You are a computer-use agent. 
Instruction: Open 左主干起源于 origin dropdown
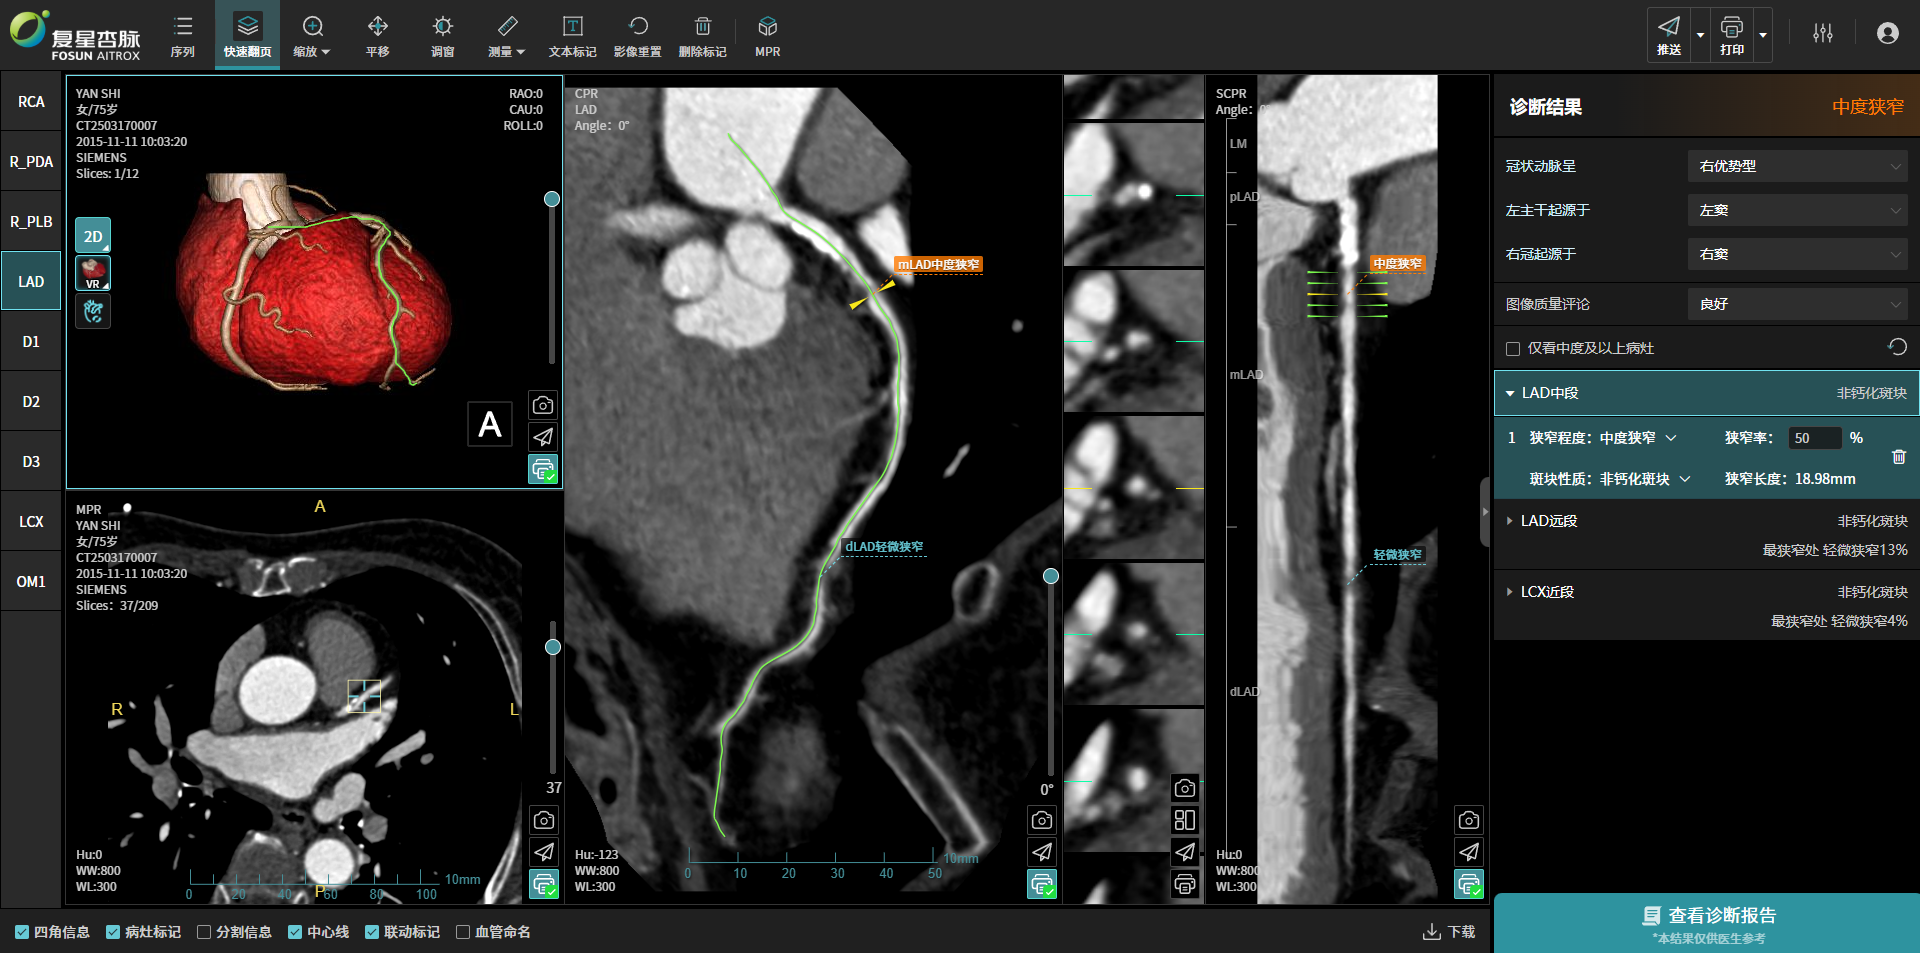coord(1798,210)
